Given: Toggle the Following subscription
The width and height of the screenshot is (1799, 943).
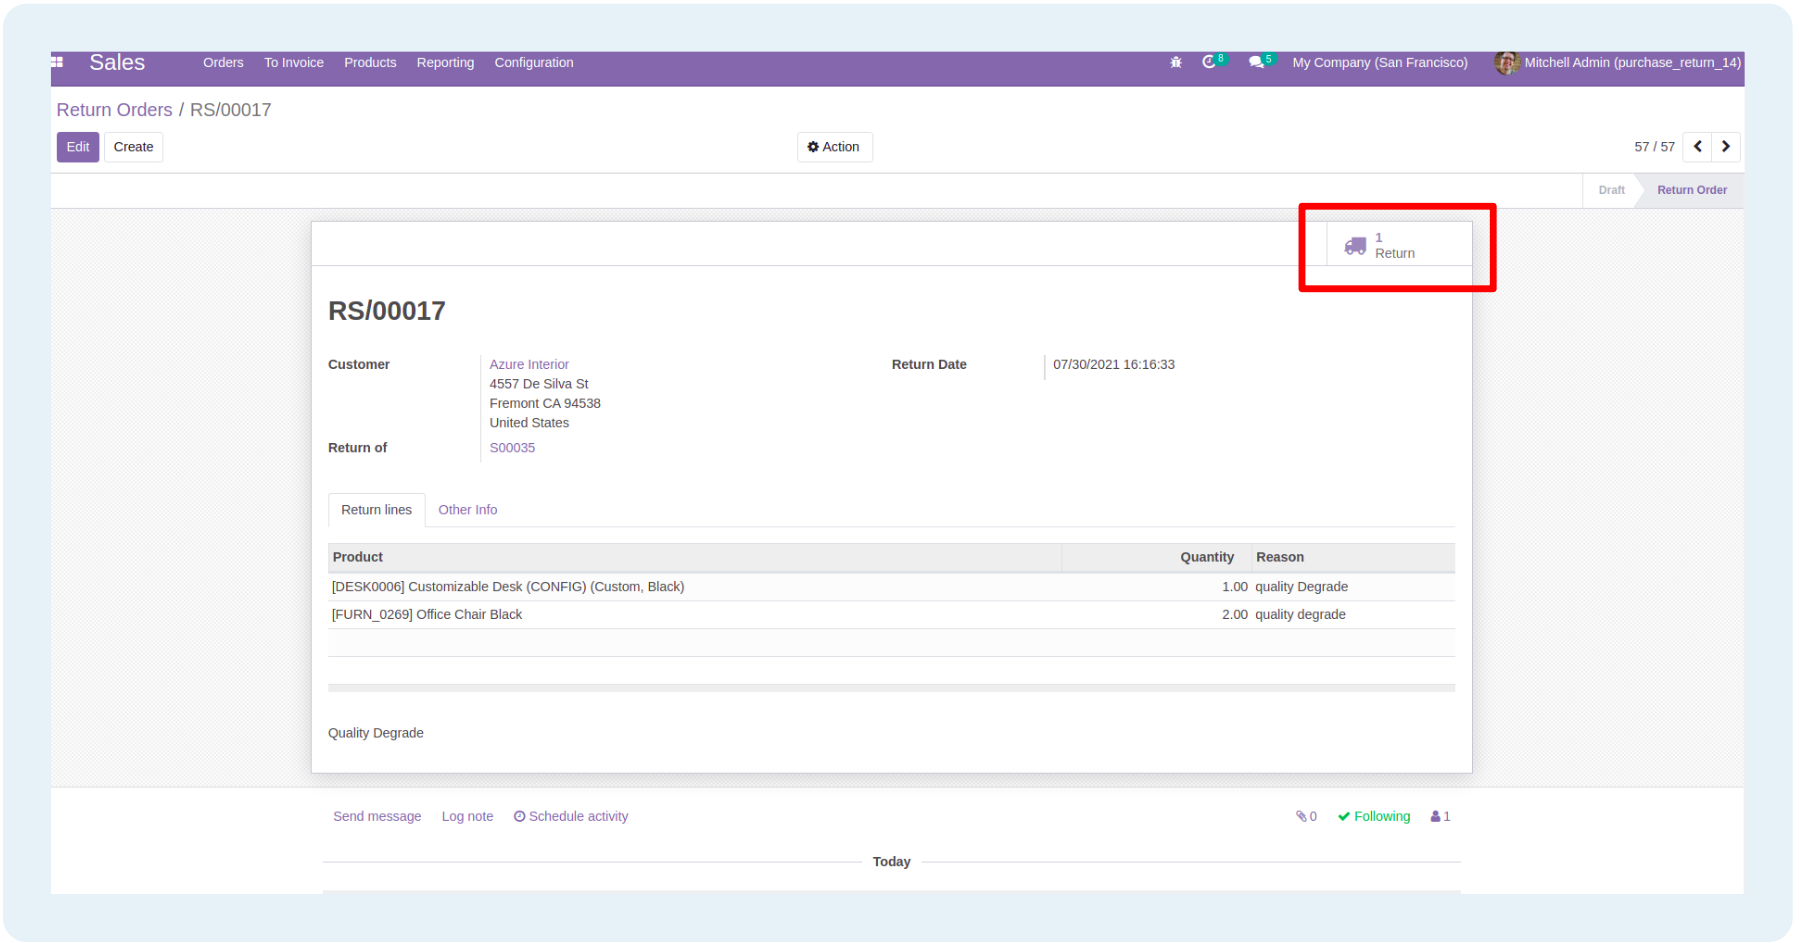Looking at the screenshot, I should pyautogui.click(x=1374, y=817).
